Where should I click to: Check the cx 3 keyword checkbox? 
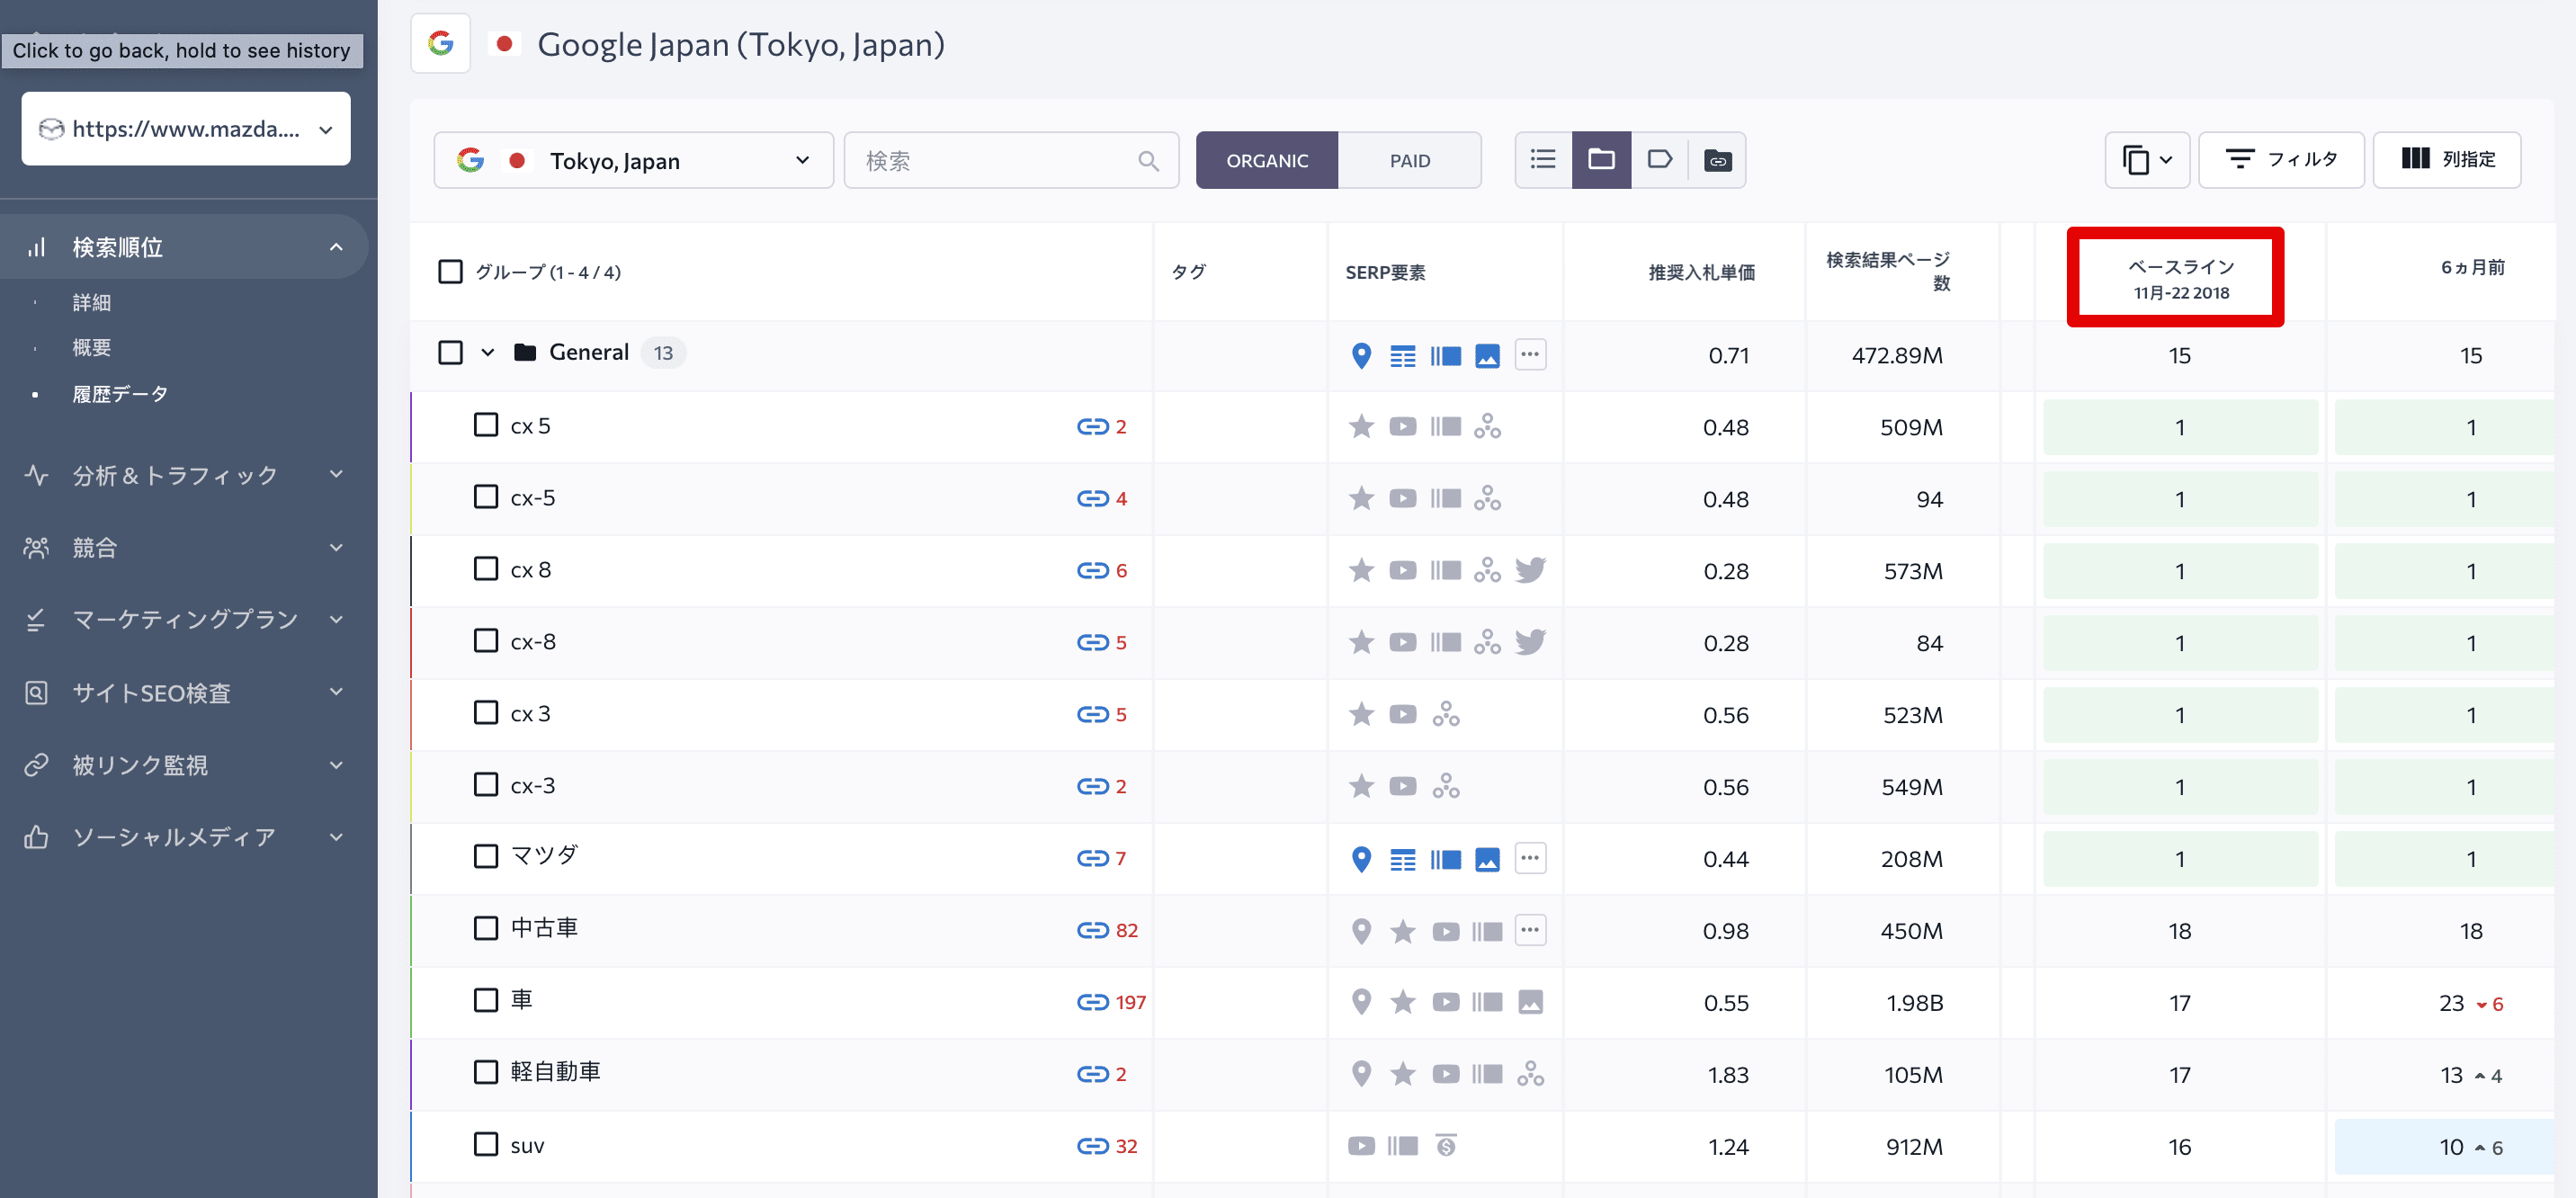point(486,713)
